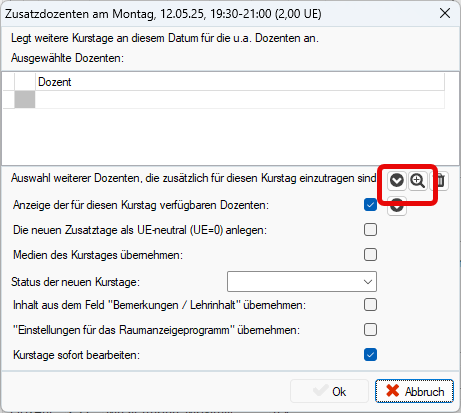
Task: Click the trash icon to delete the selected lecturer
Action: (440, 181)
